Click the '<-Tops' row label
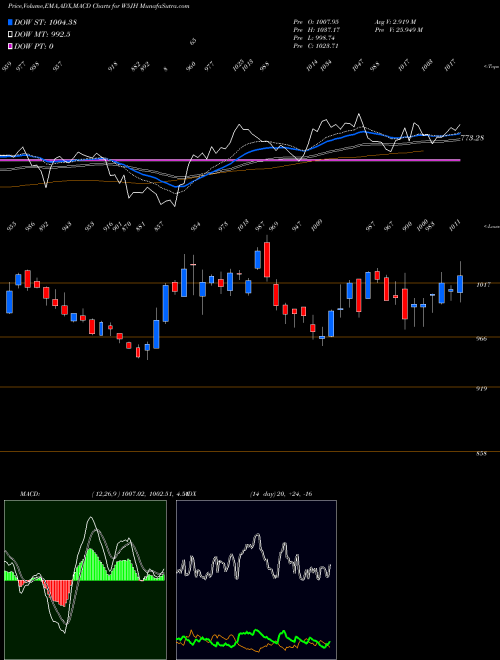 click(x=491, y=67)
